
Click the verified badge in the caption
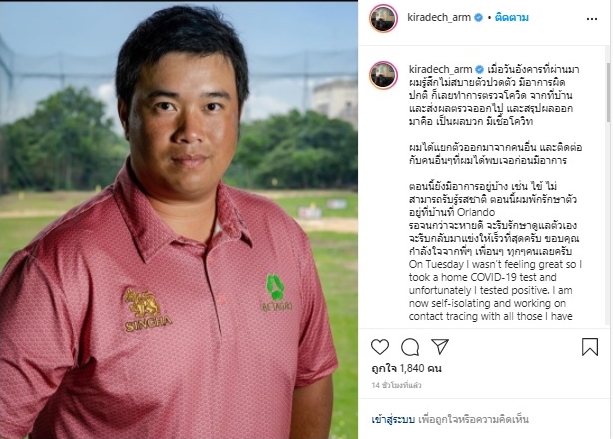(x=479, y=70)
